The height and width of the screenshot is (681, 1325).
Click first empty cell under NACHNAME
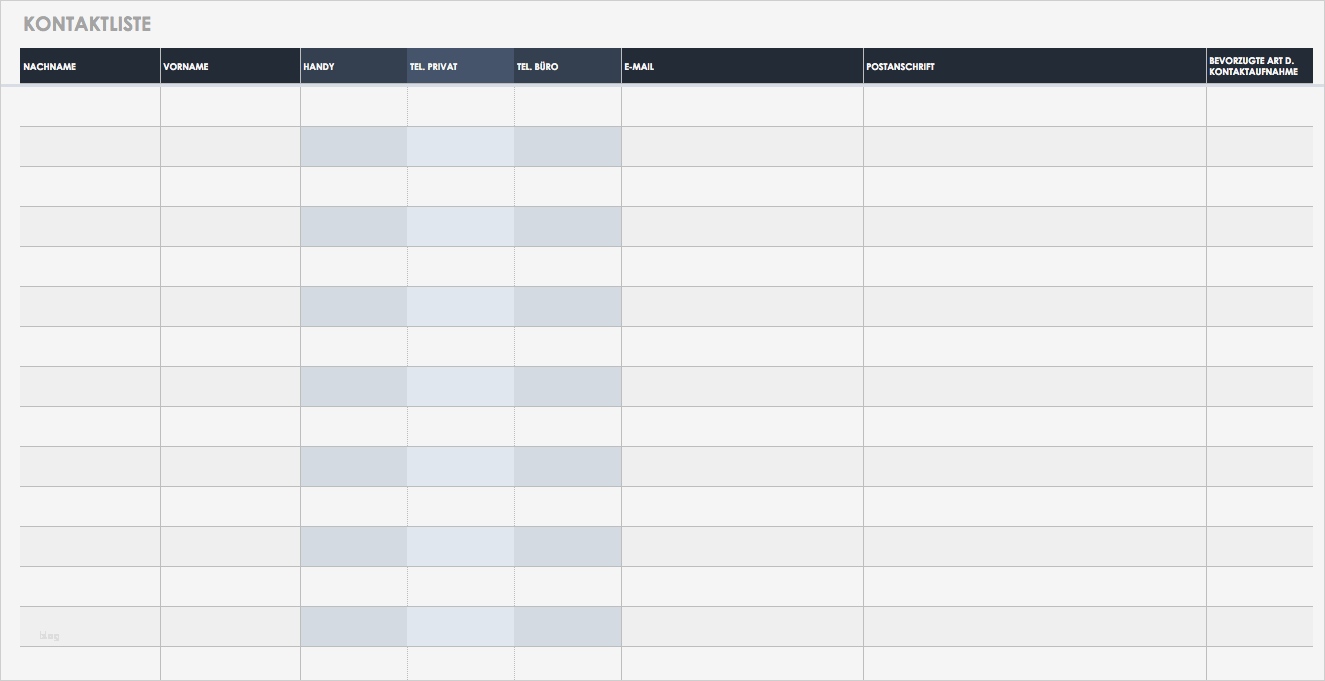(x=90, y=107)
